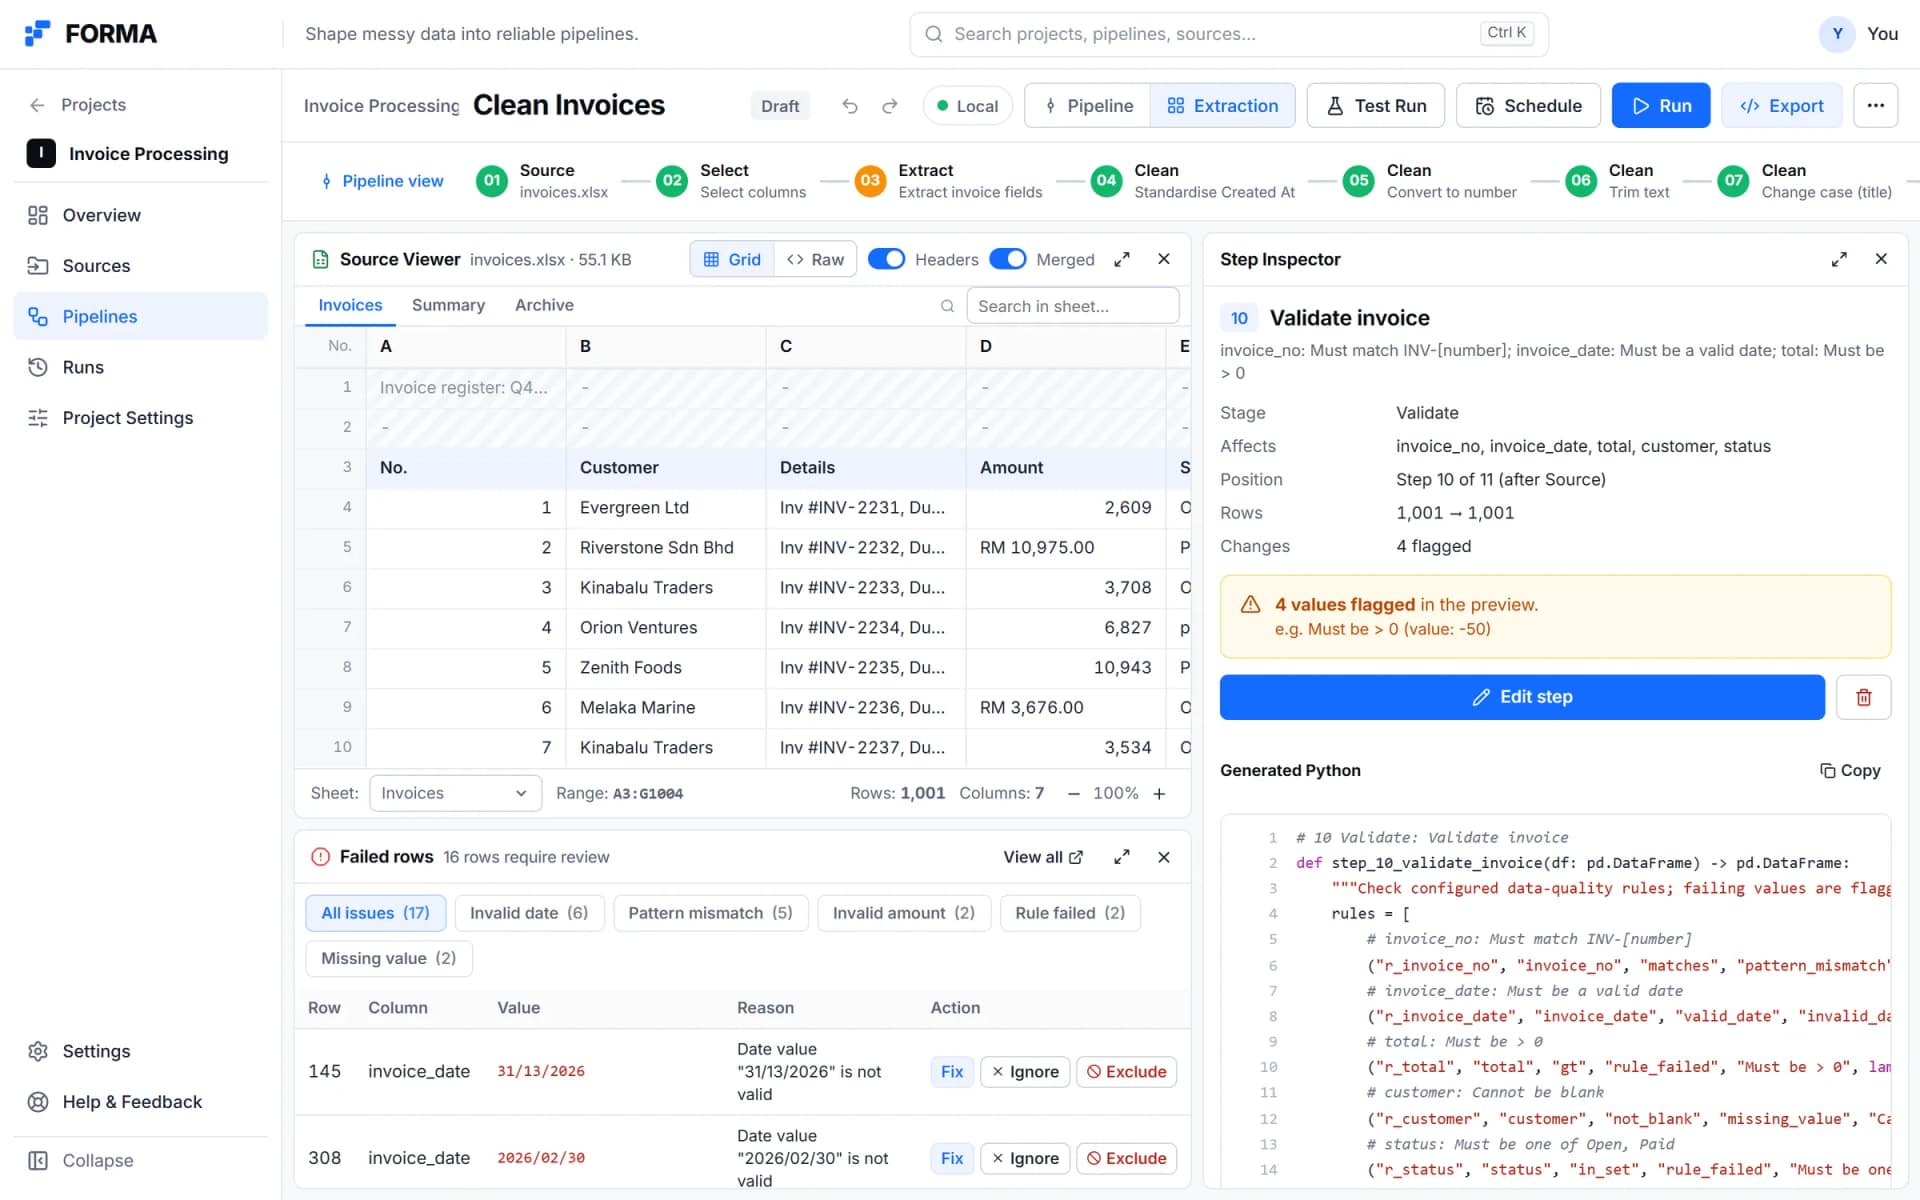
Task: Copy the generated Python code
Action: [x=1850, y=770]
